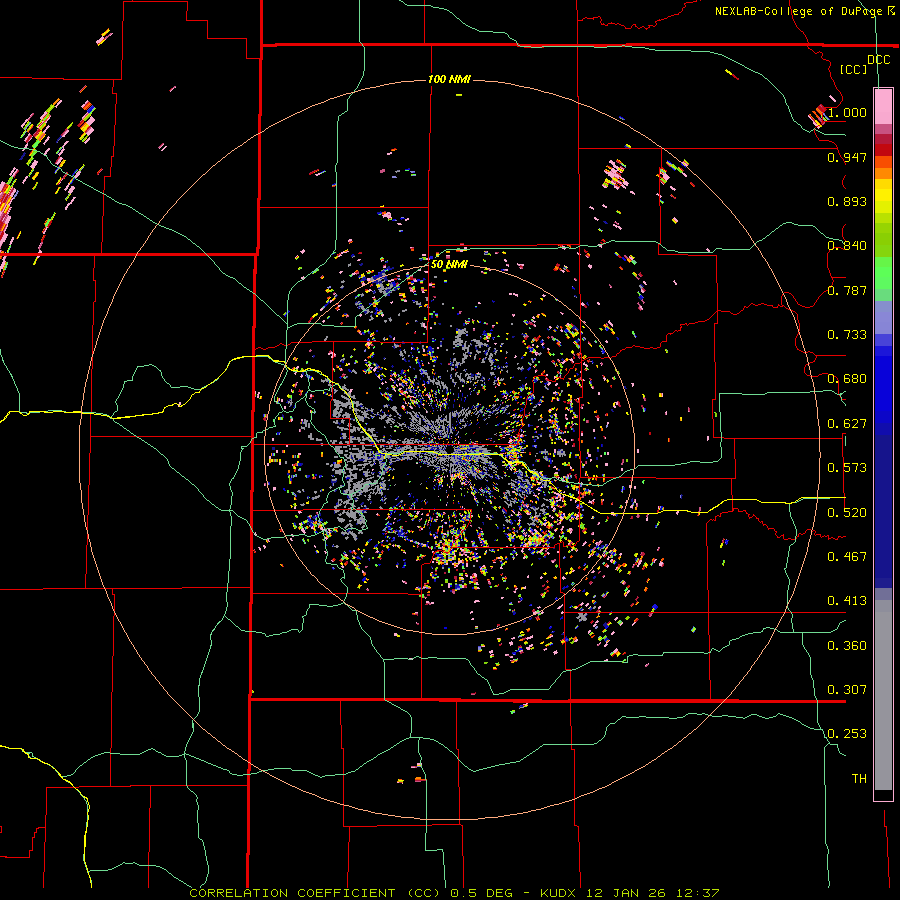
Task: Pick the red segment of the color bar
Action: pos(883,150)
